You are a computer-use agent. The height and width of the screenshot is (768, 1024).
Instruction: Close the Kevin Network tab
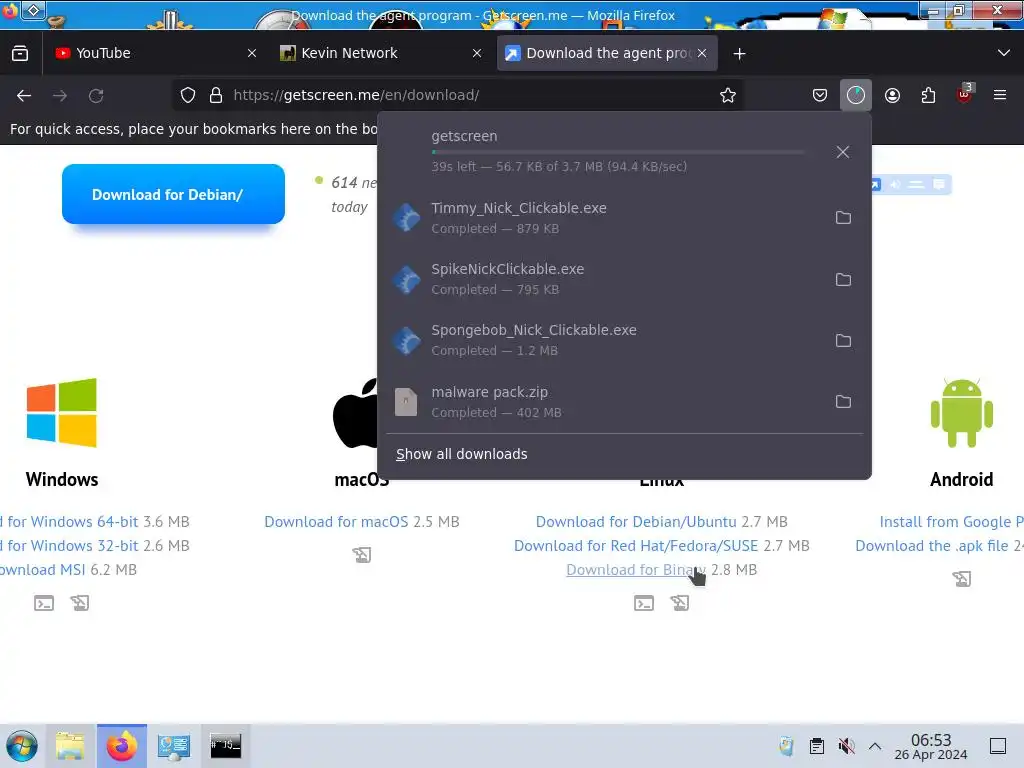point(477,54)
